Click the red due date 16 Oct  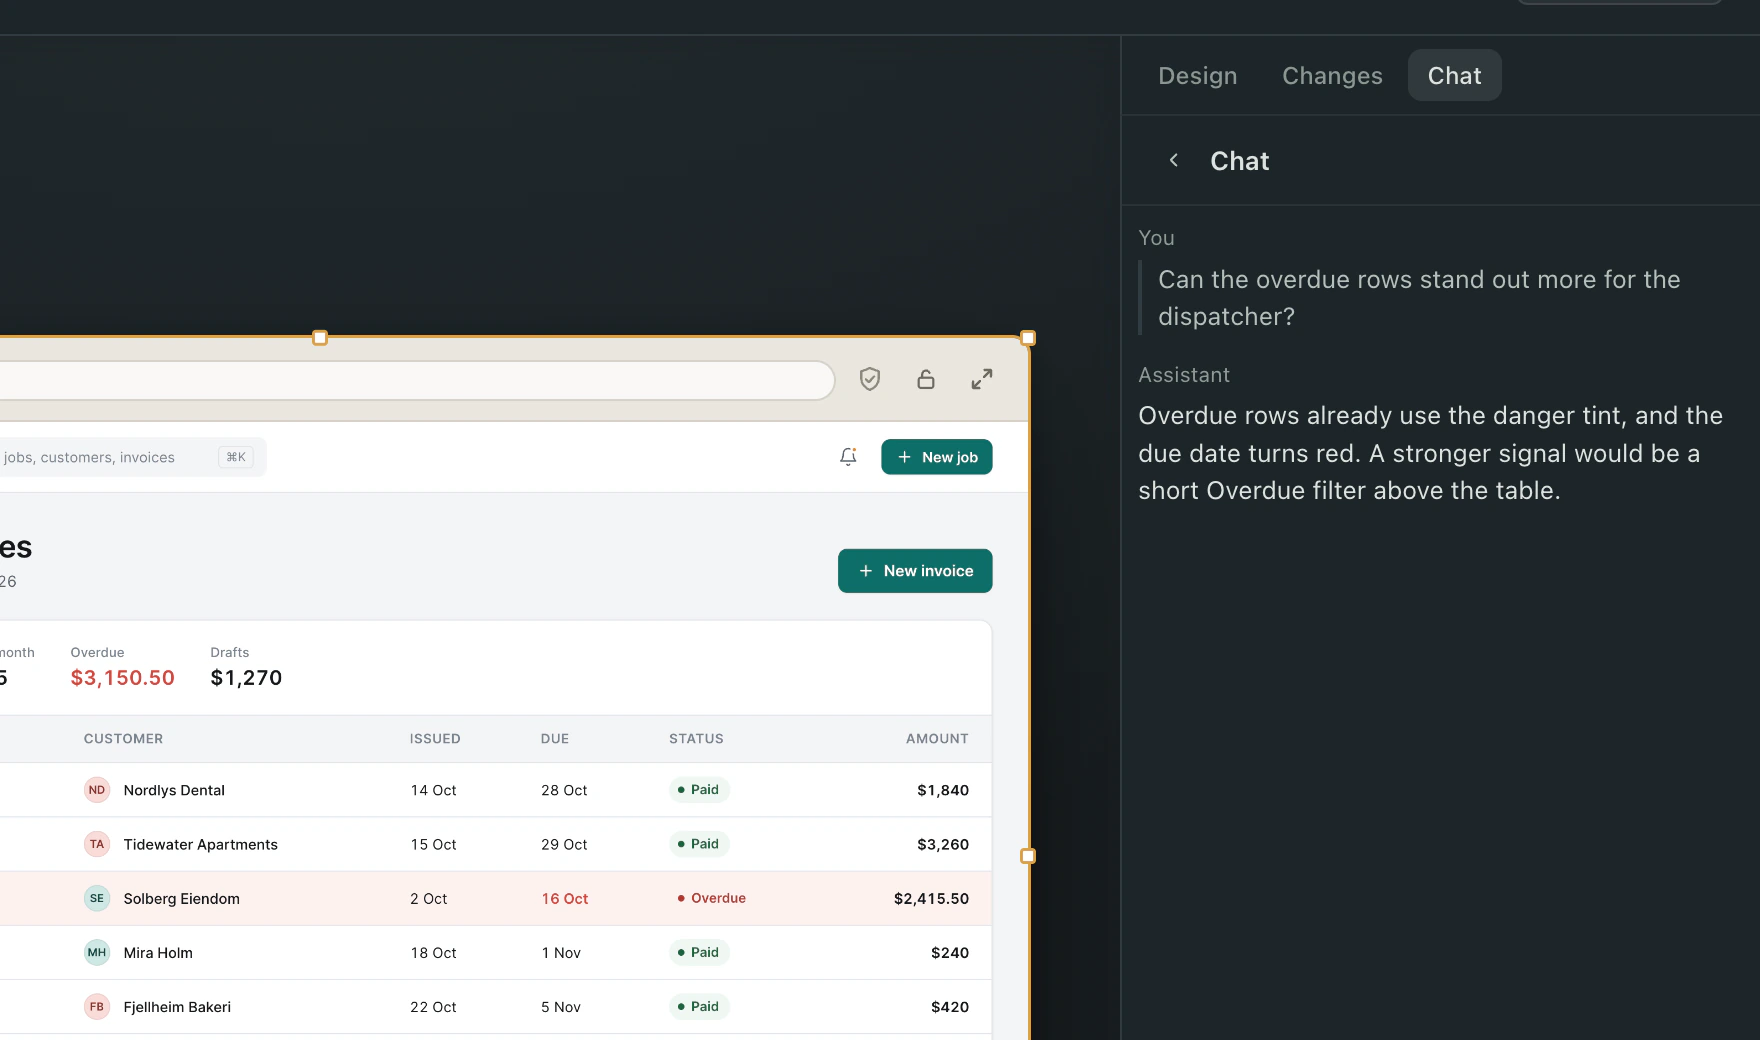point(565,899)
